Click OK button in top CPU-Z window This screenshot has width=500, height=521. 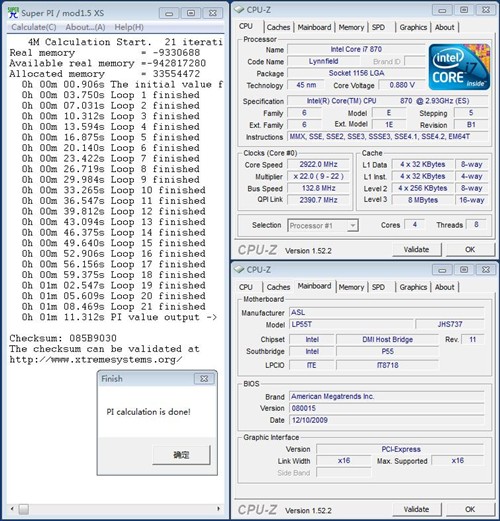pos(470,249)
